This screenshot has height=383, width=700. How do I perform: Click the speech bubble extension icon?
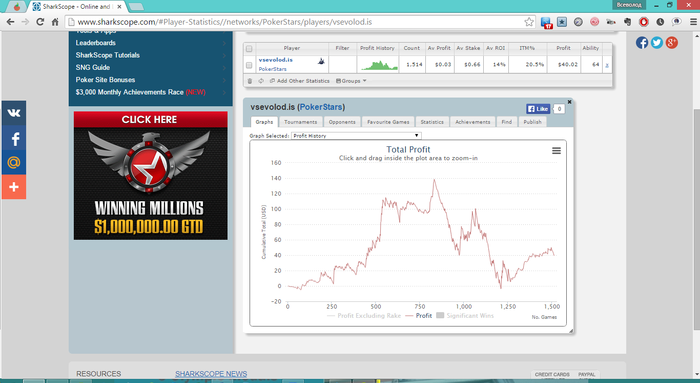point(676,21)
